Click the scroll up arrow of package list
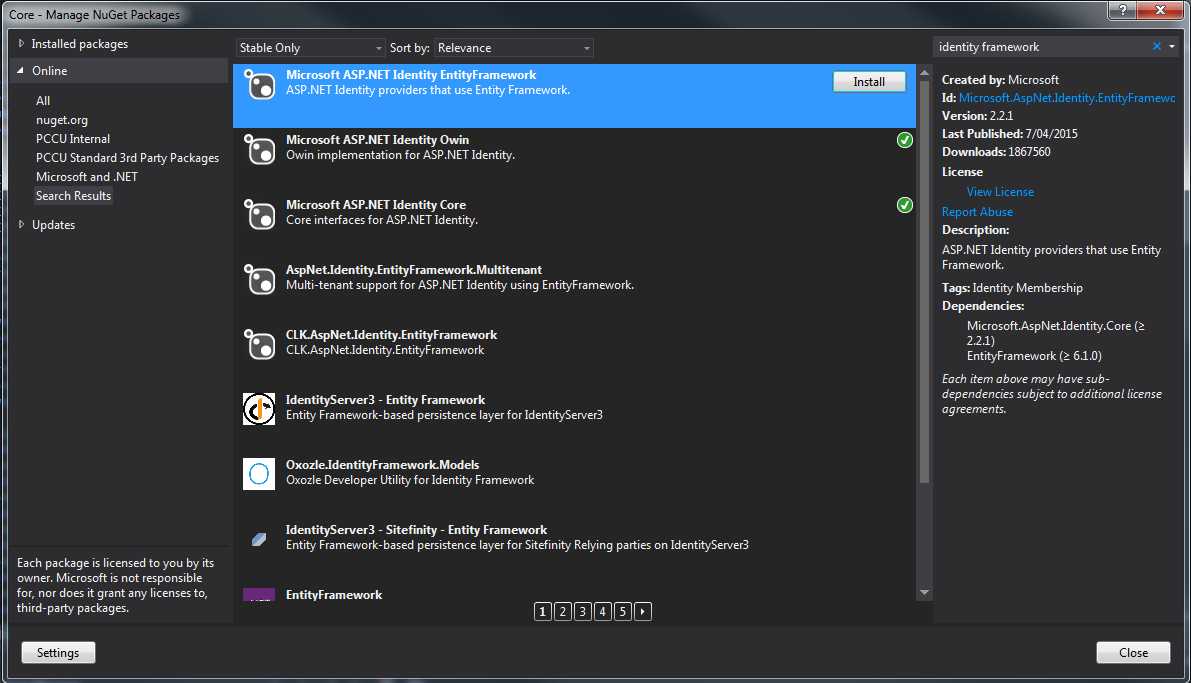Image resolution: width=1191 pixels, height=683 pixels. (x=924, y=73)
